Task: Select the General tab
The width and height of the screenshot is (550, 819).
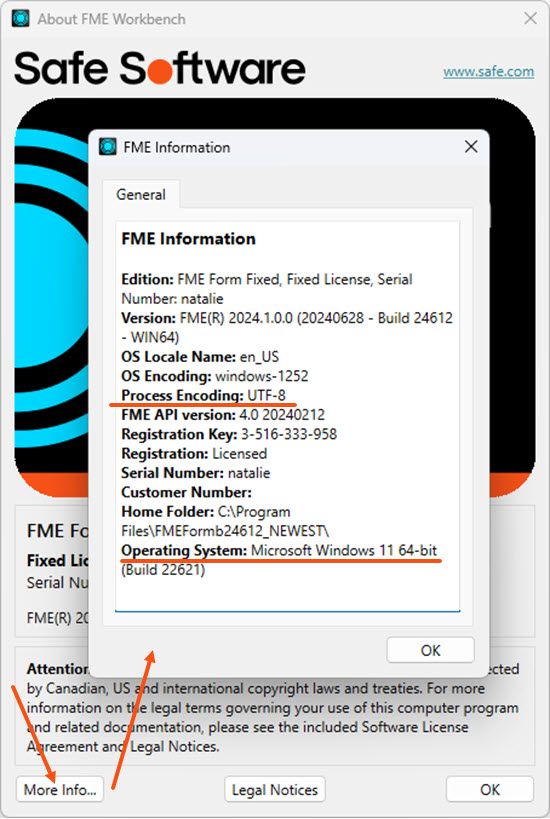Action: [x=141, y=194]
